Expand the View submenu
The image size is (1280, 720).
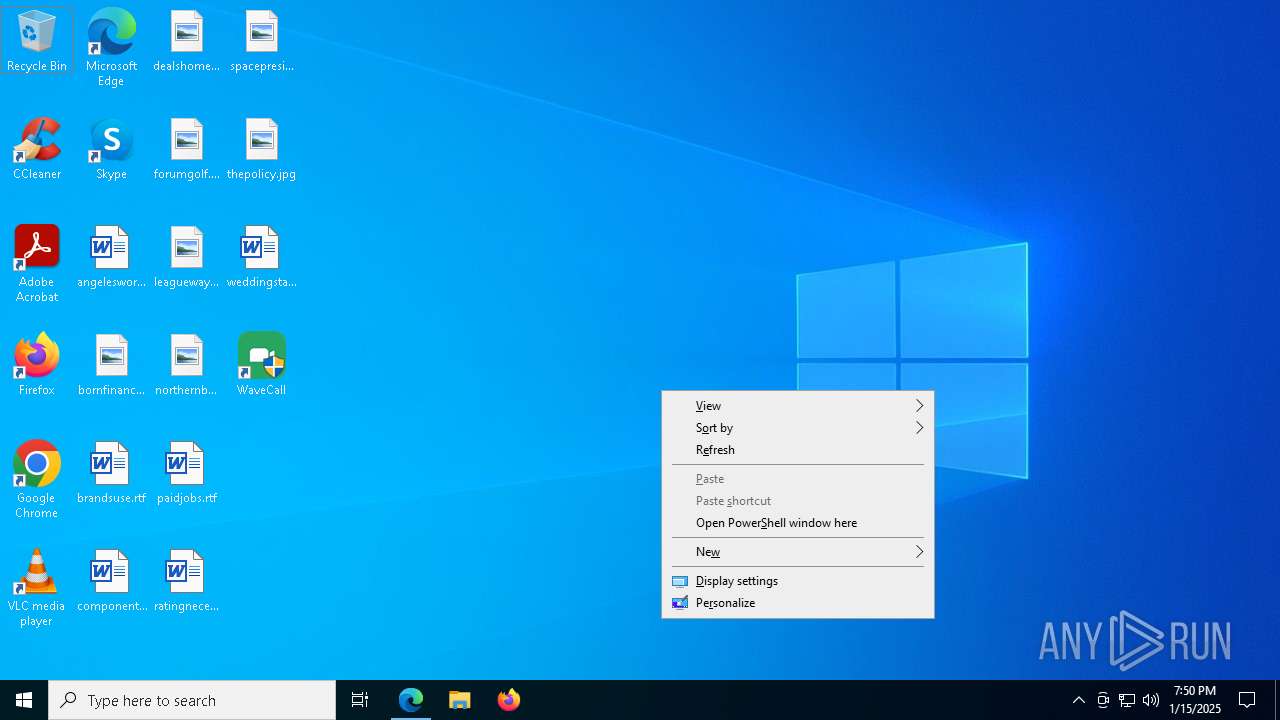[798, 406]
